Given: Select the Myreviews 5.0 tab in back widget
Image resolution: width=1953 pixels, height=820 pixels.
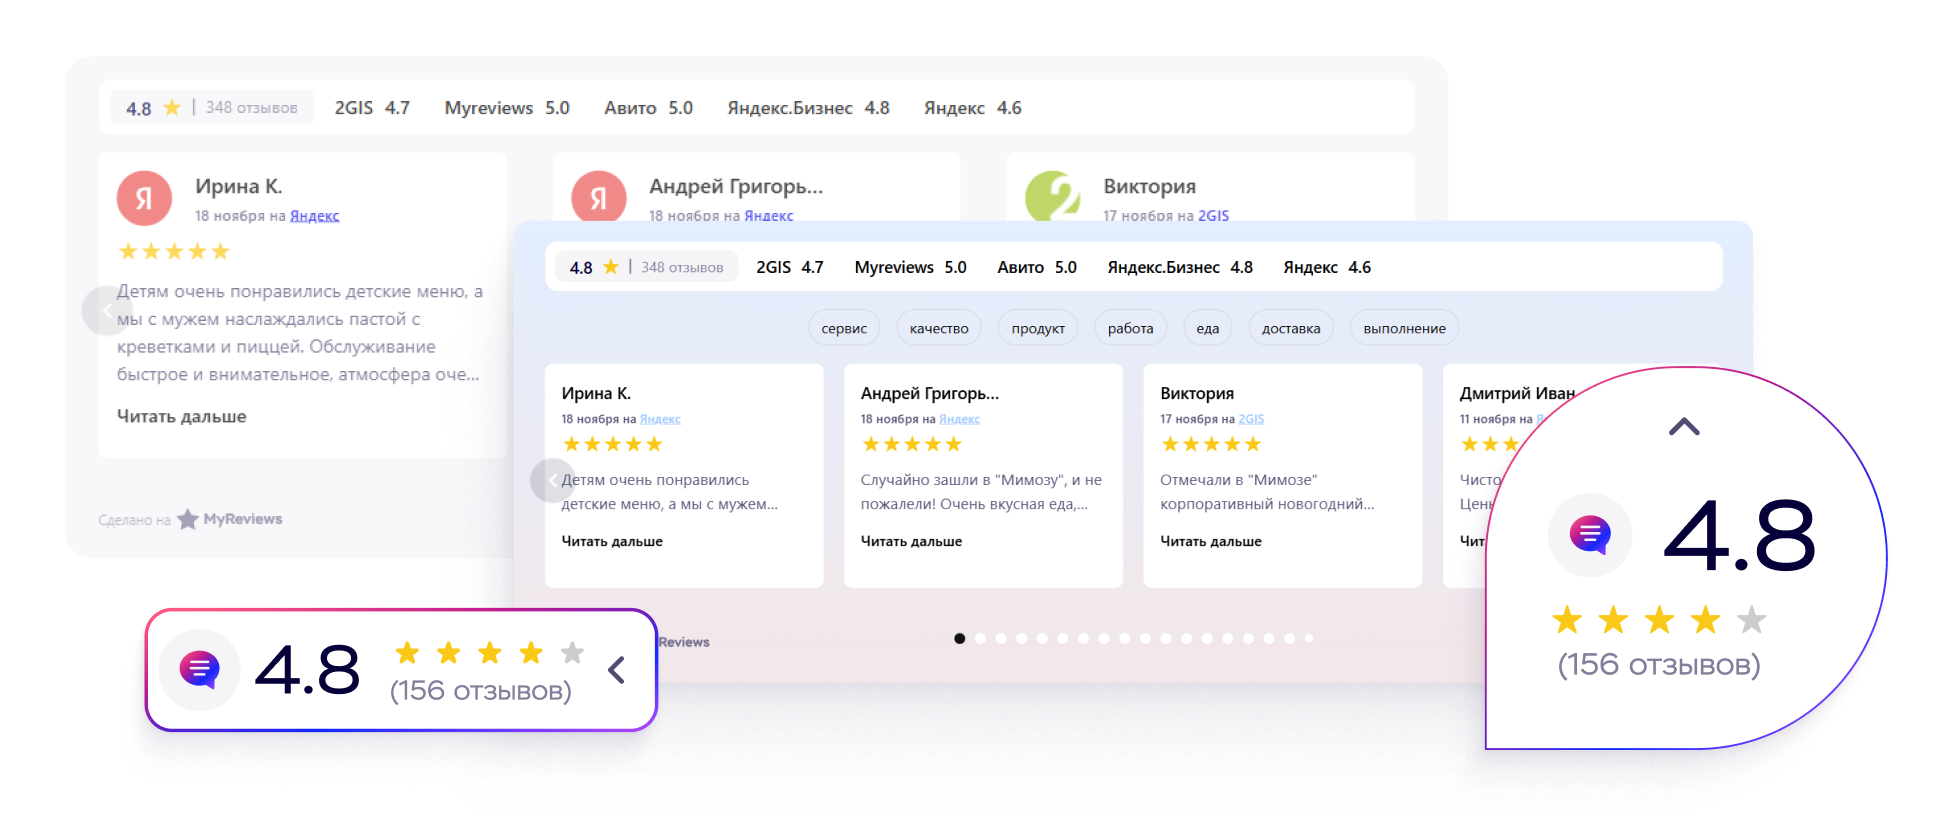Looking at the screenshot, I should pos(507,108).
